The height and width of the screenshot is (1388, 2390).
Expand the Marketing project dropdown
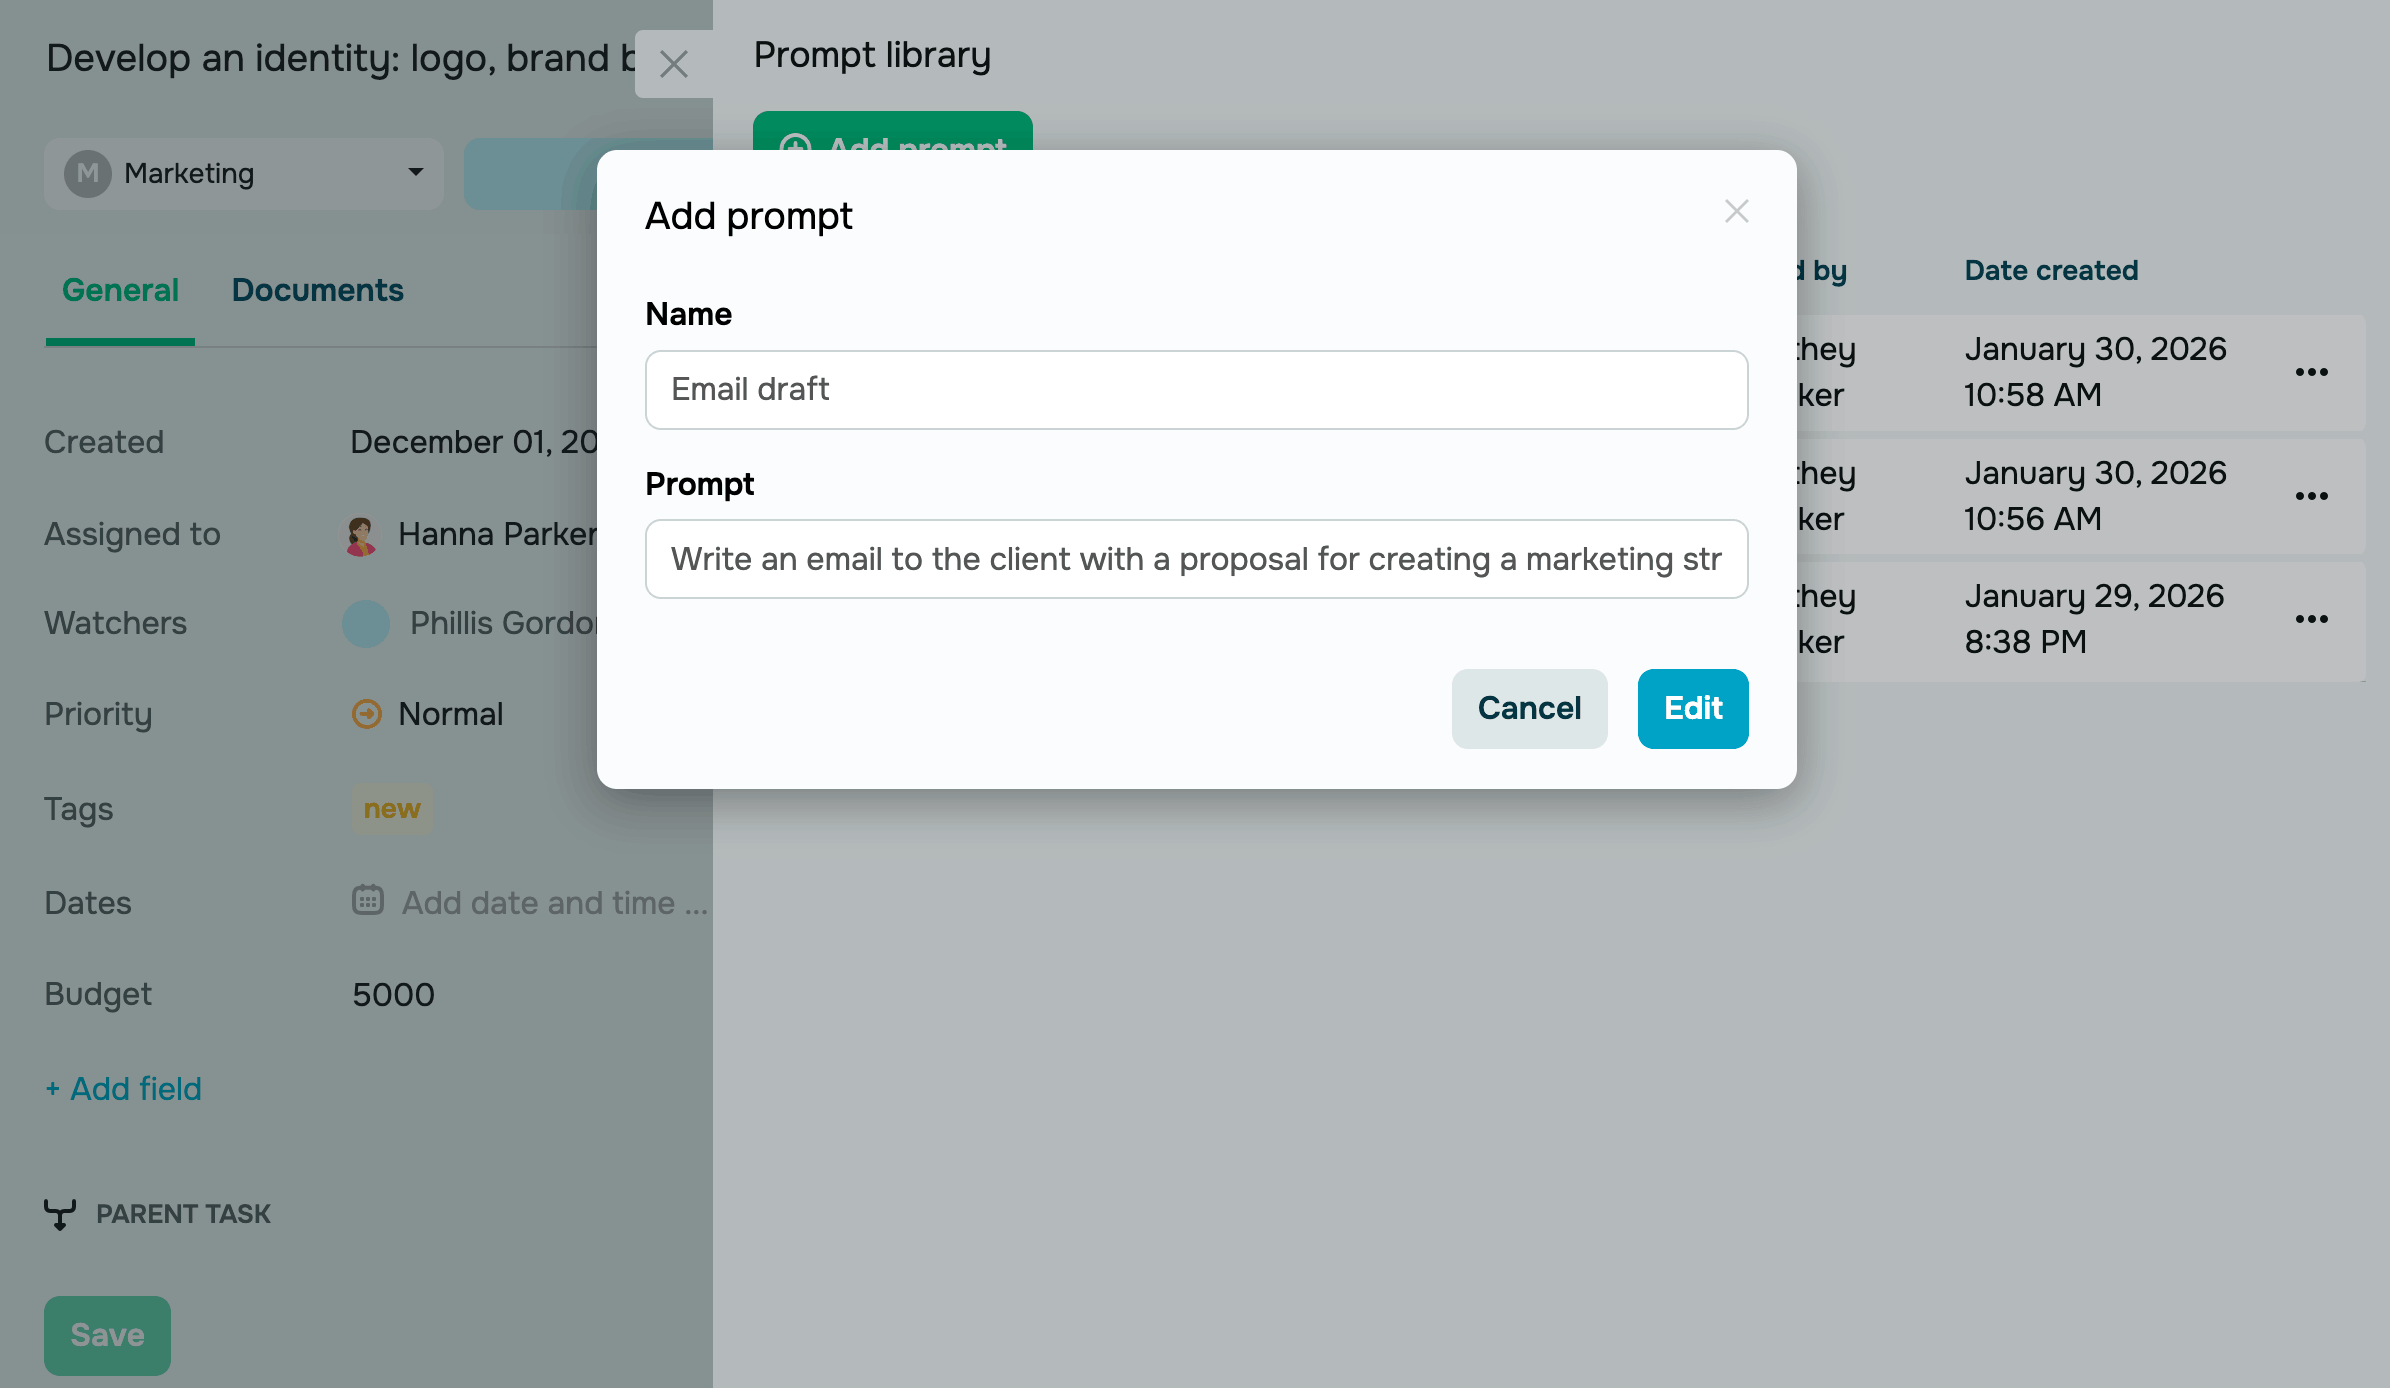click(x=415, y=173)
